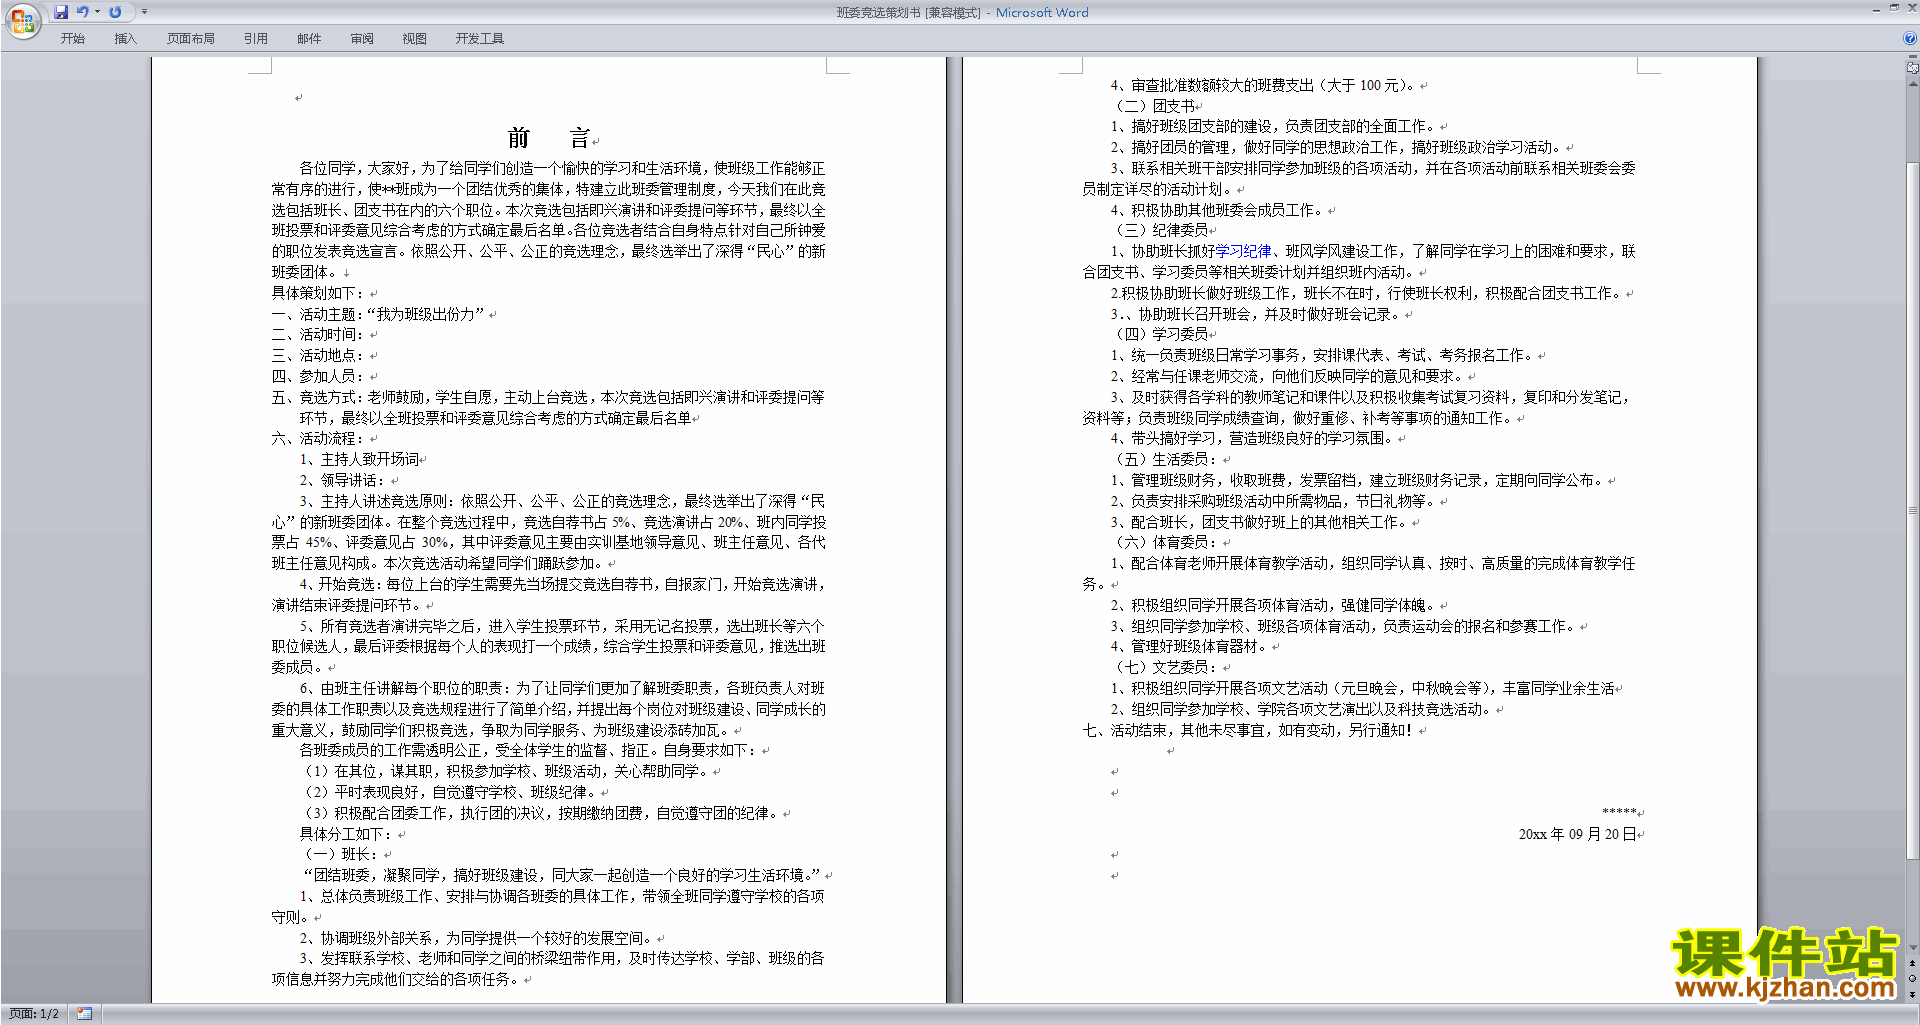1920x1025 pixels.
Task: Switch to the 页面布局 tab
Action: pyautogui.click(x=190, y=39)
